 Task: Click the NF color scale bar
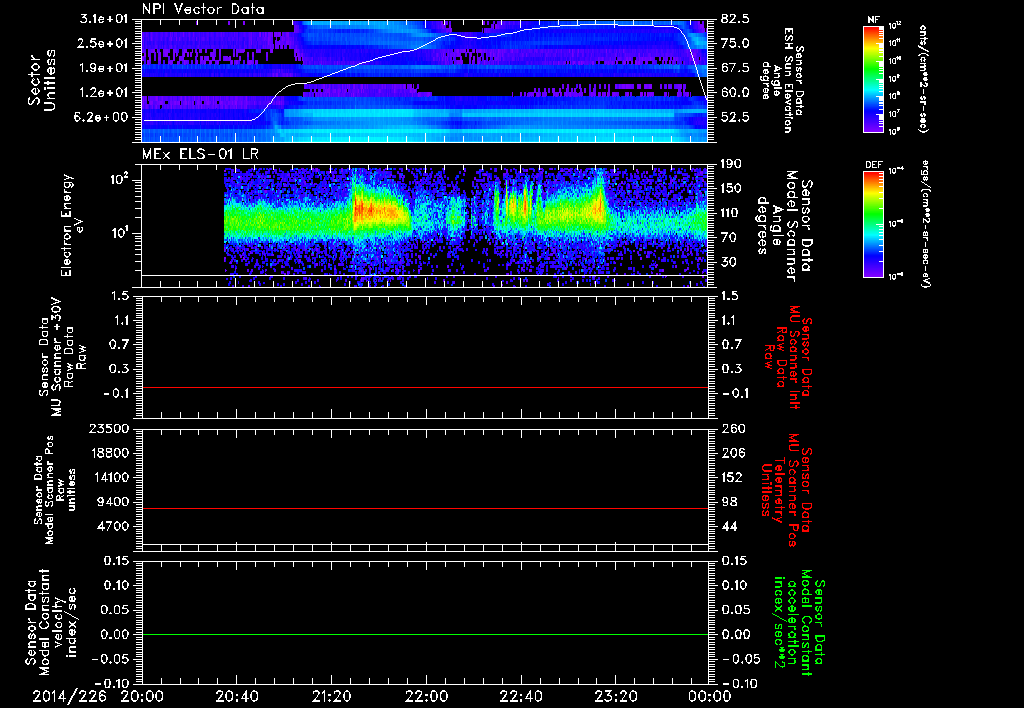coord(873,78)
